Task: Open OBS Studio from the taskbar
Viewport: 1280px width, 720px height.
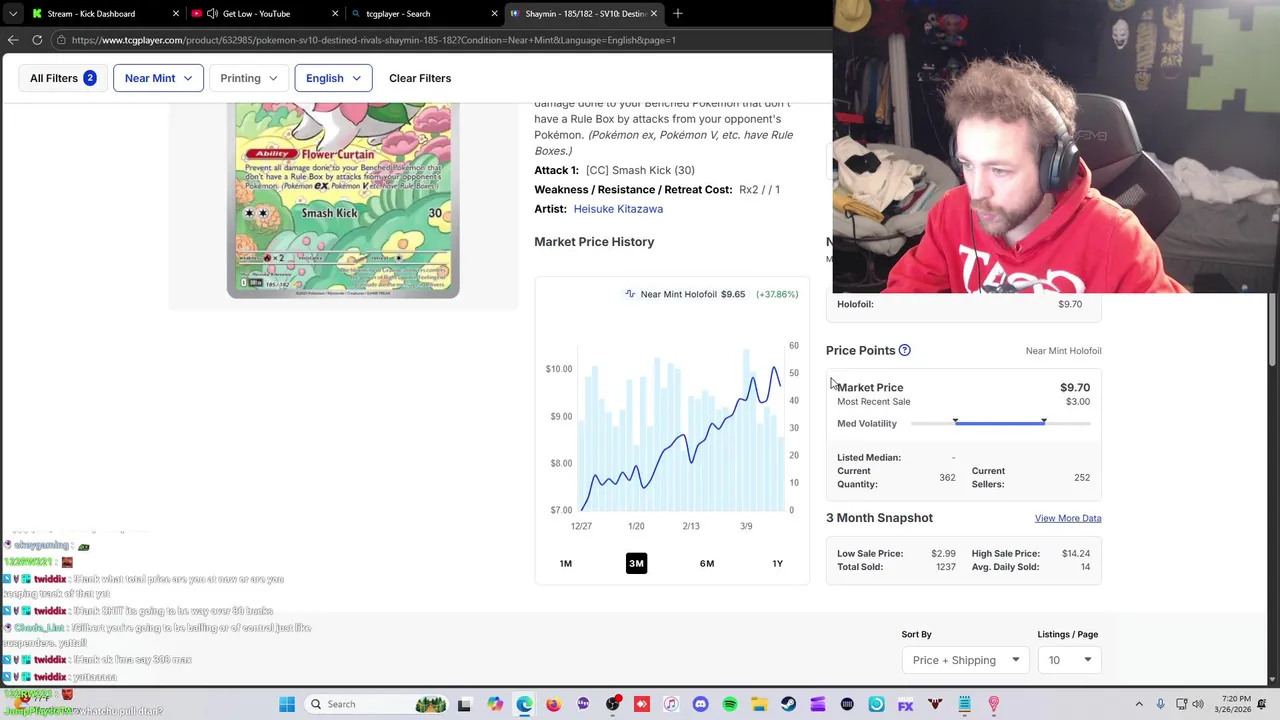Action: coord(612,704)
